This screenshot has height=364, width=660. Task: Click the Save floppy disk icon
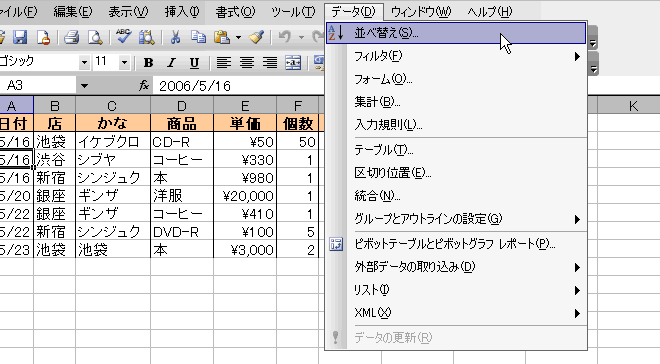[20, 37]
